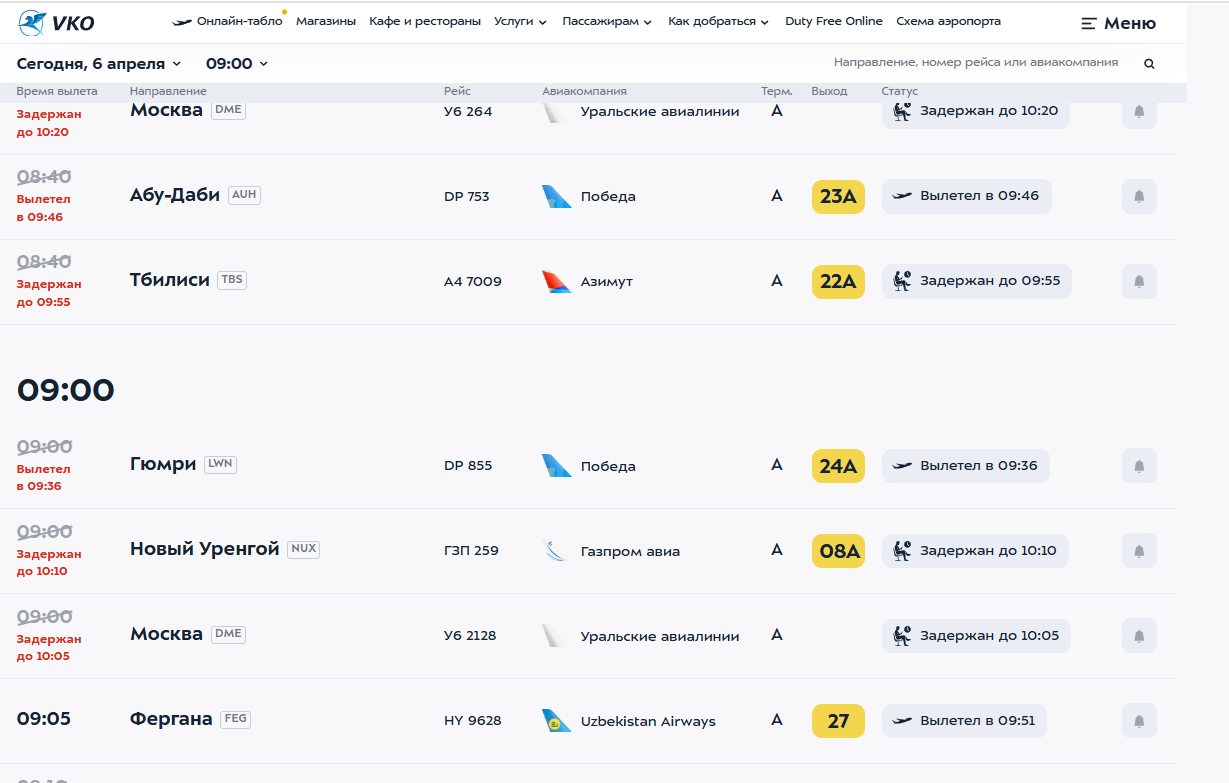Toggle the notification bell for the Abu Dhabi flight
This screenshot has height=783, width=1229.
pos(1139,196)
